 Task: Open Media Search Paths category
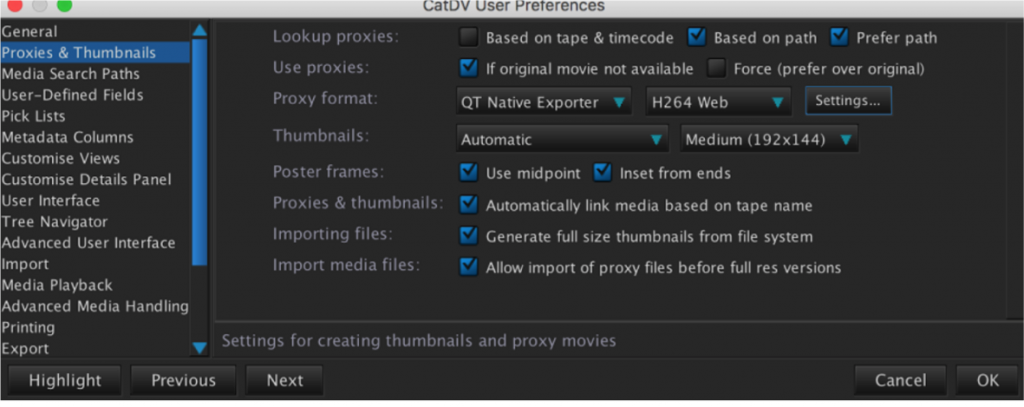95,74
